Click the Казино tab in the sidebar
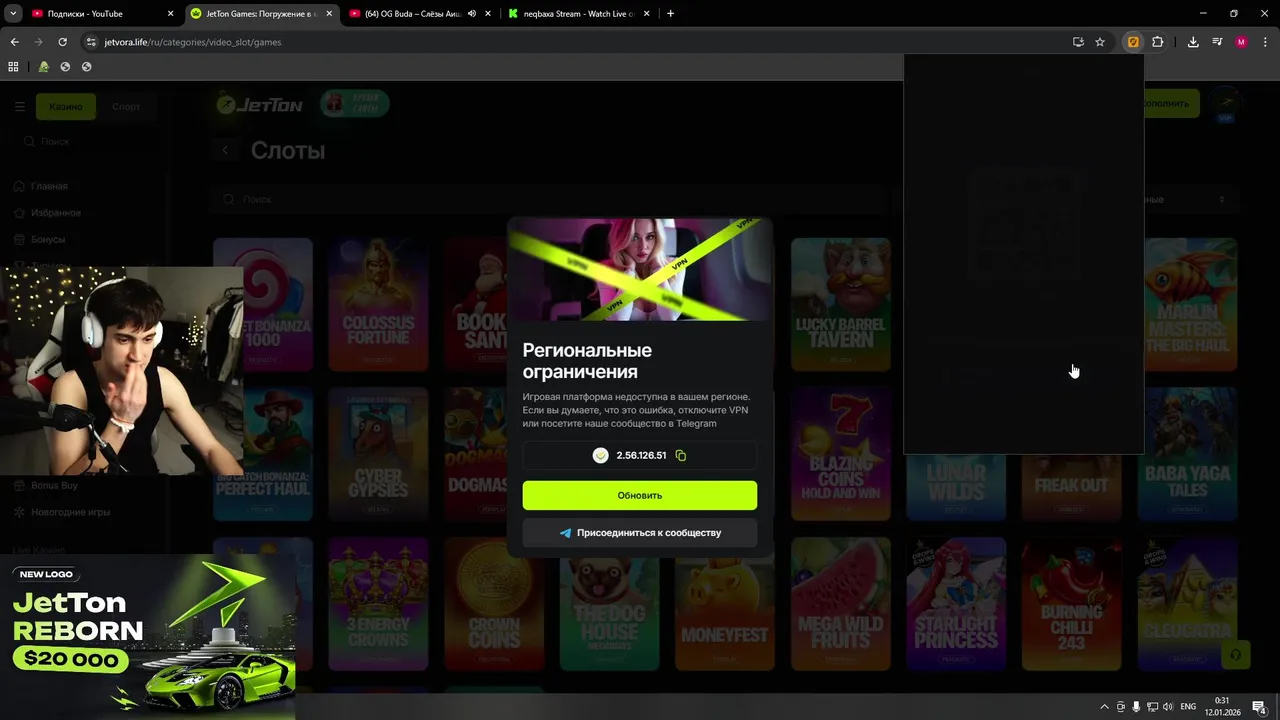 [x=66, y=106]
